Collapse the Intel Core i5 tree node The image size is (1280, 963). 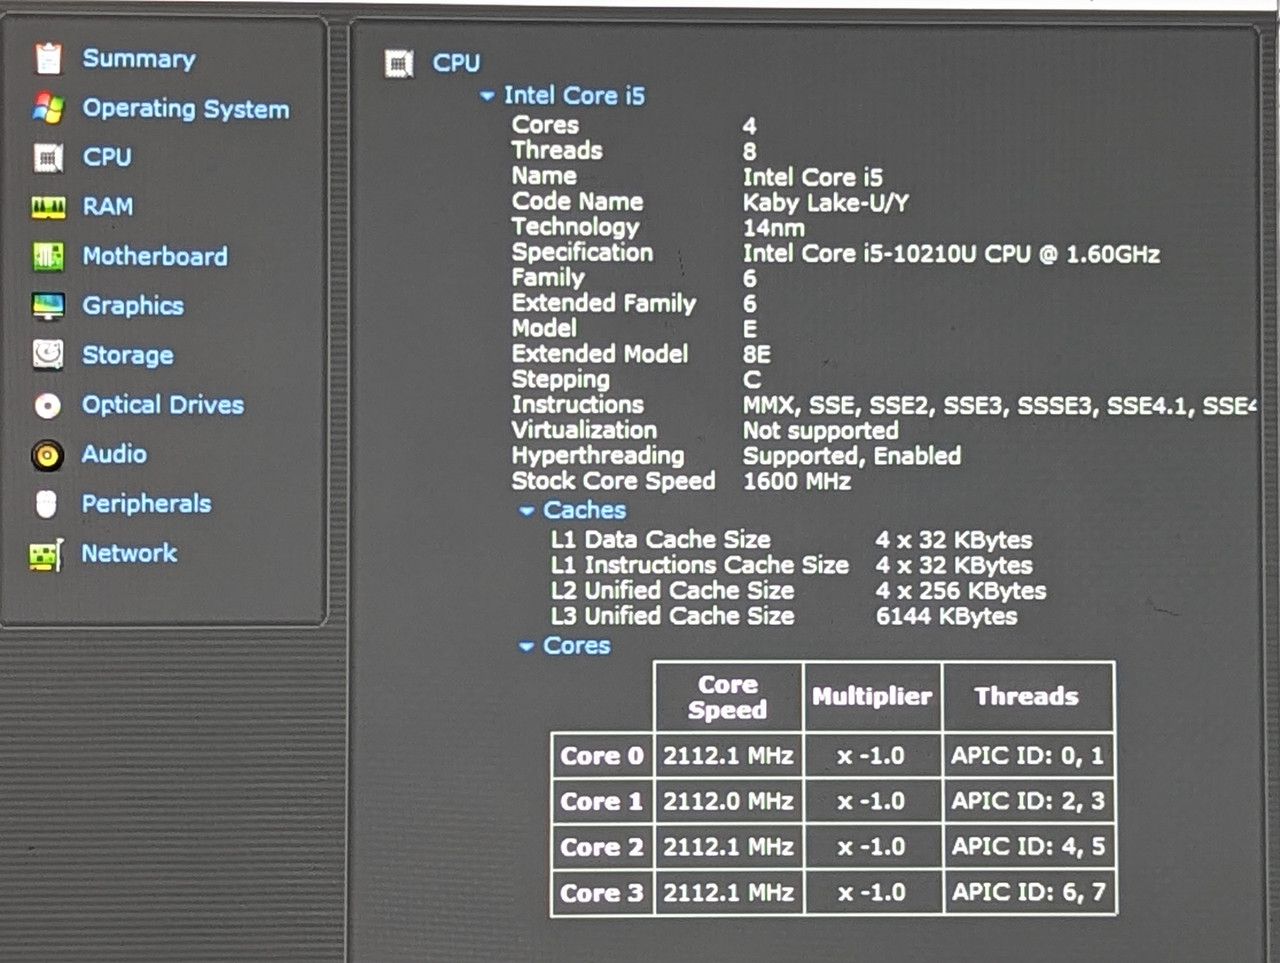487,97
